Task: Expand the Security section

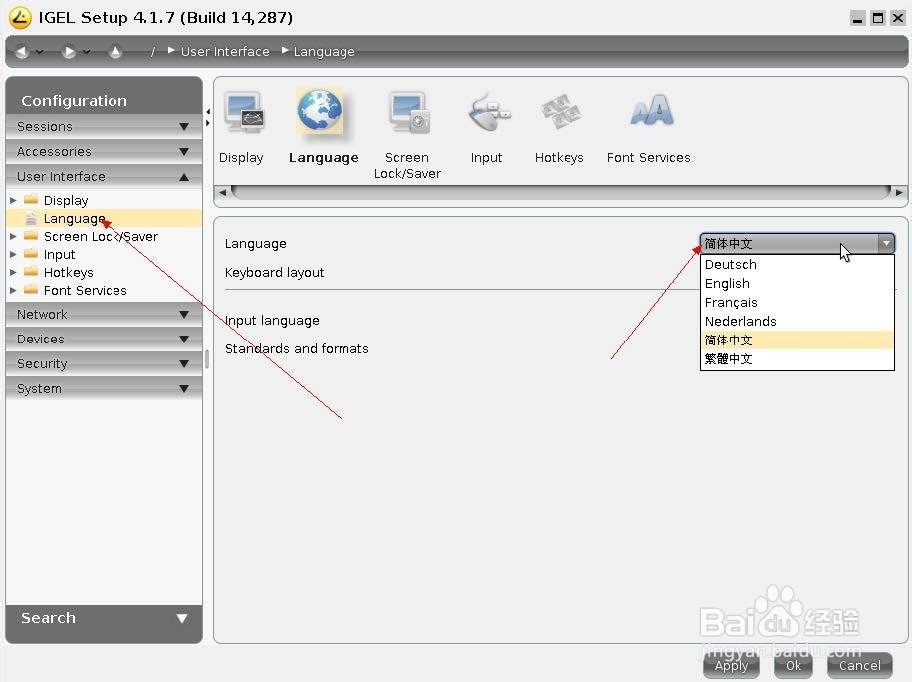Action: tap(104, 363)
